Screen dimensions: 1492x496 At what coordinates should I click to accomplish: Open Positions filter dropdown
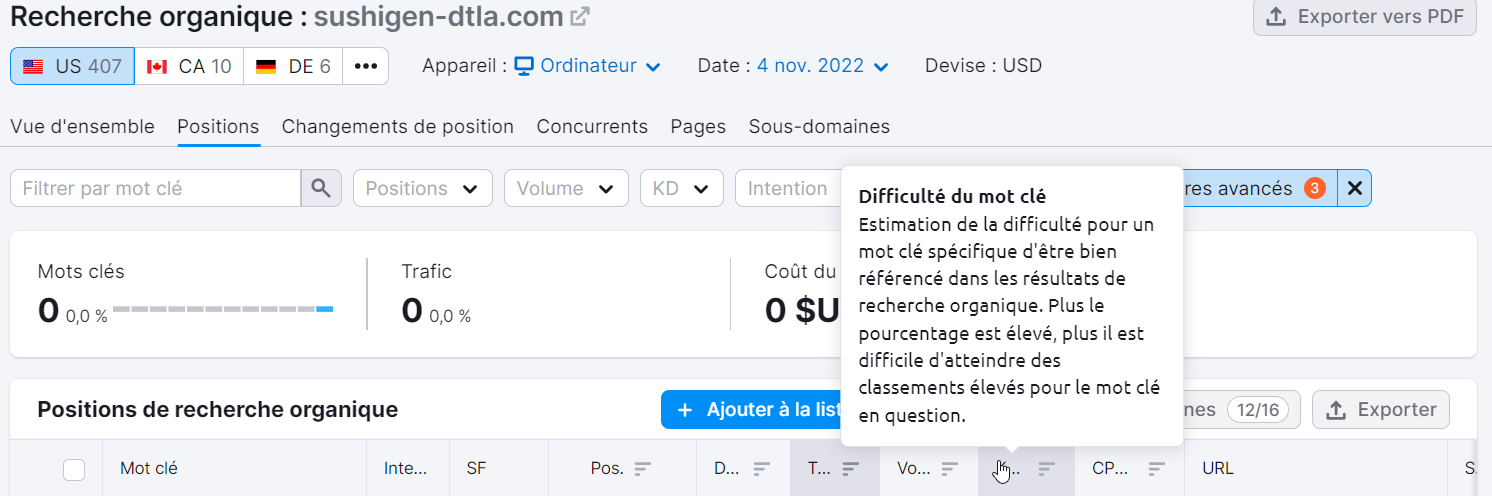[x=423, y=188]
